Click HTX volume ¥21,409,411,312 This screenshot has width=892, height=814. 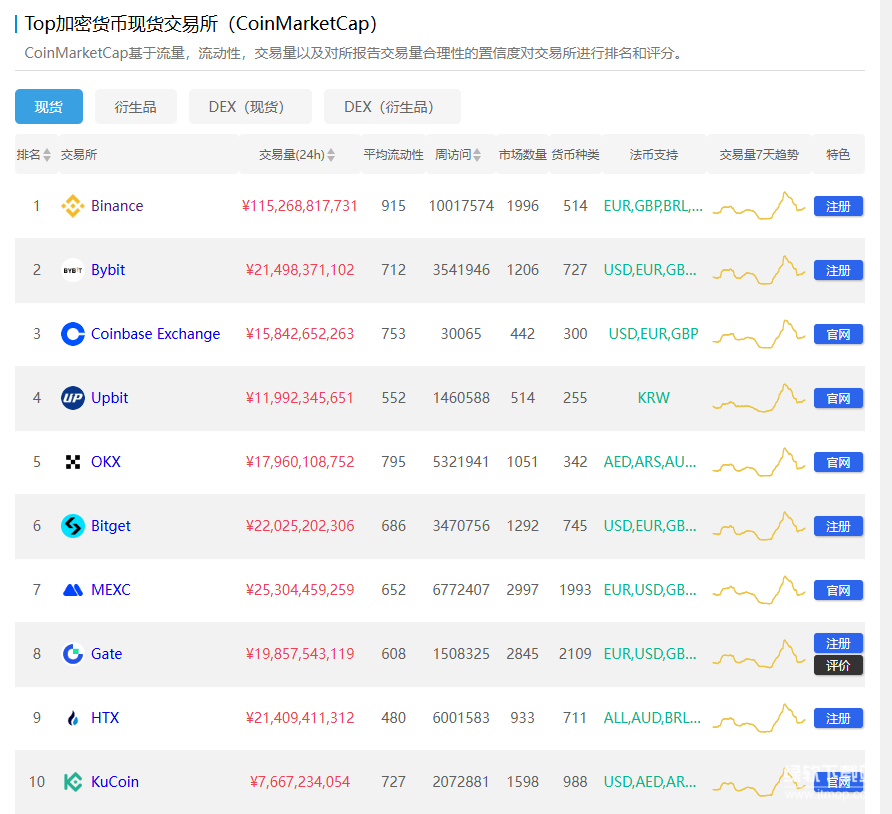pos(300,718)
